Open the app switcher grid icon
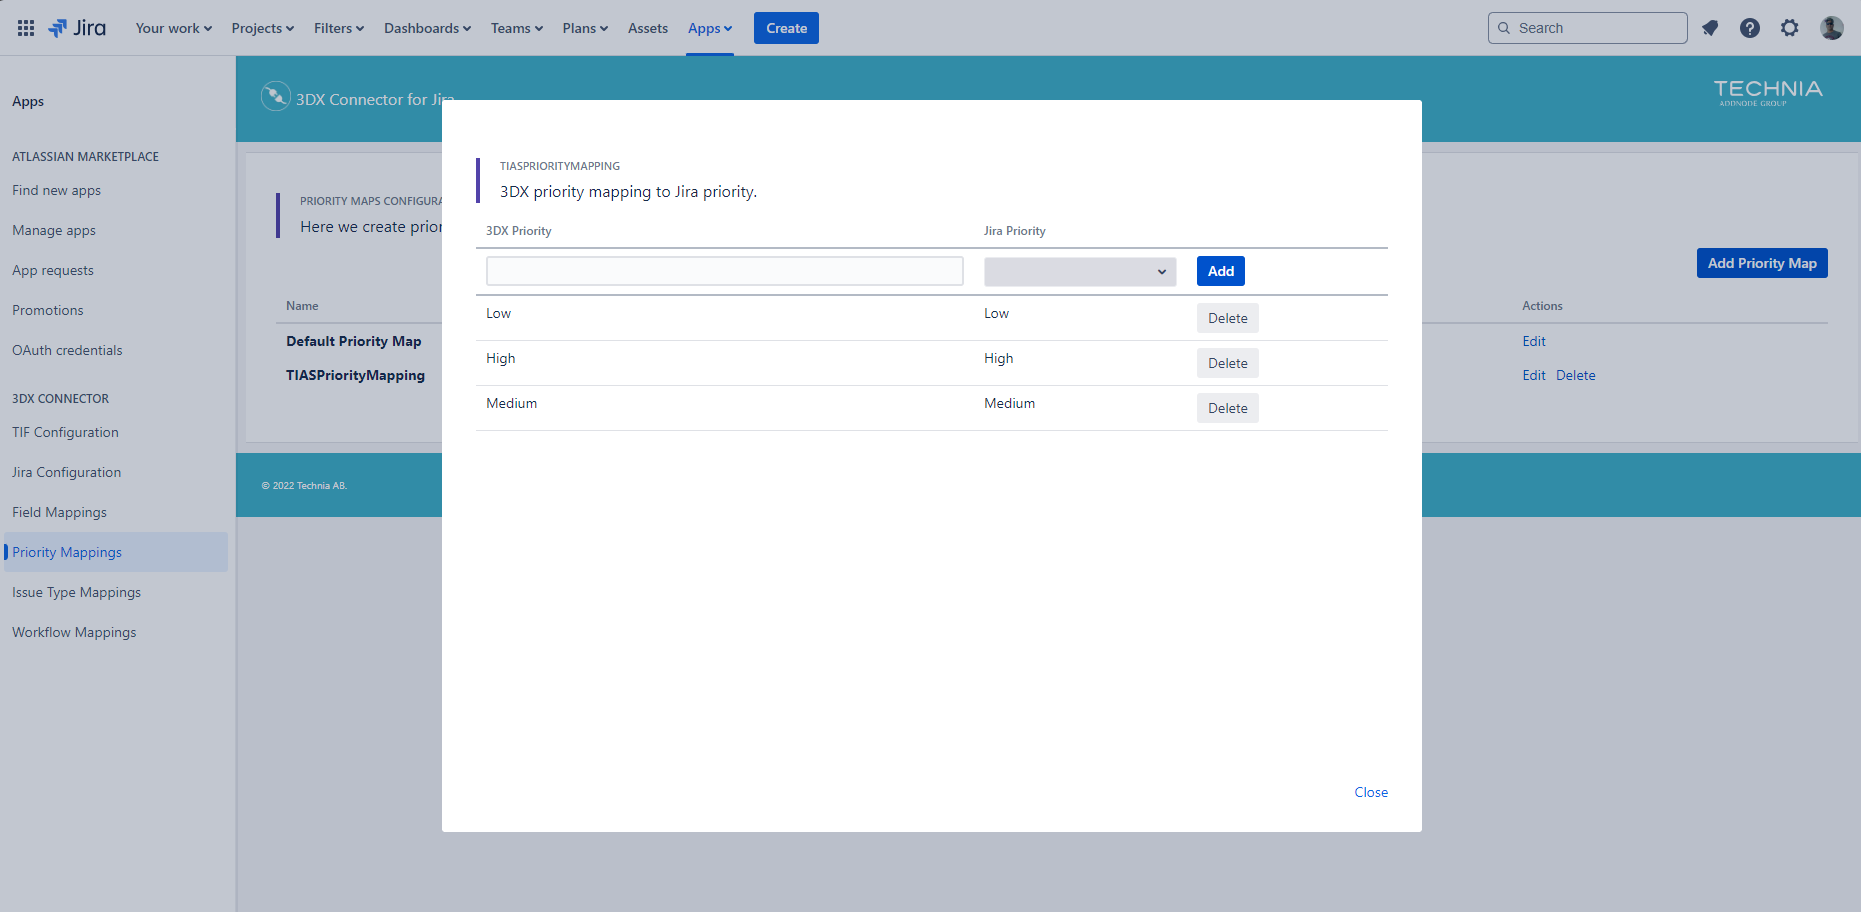Image resolution: width=1861 pixels, height=912 pixels. click(26, 28)
